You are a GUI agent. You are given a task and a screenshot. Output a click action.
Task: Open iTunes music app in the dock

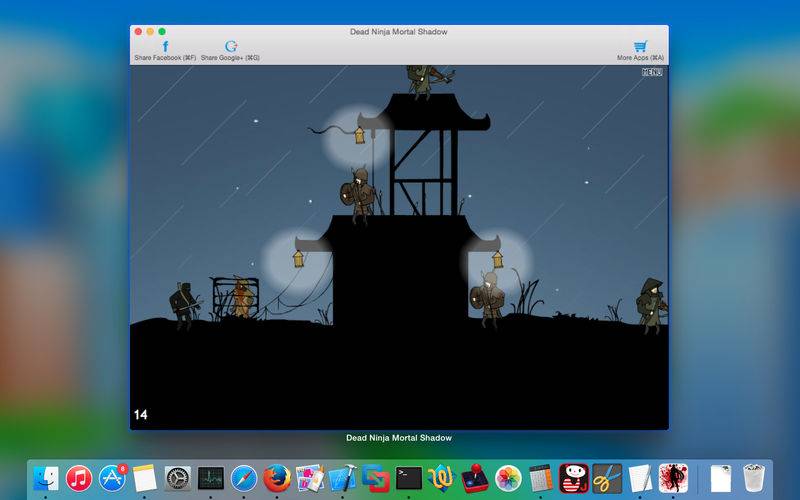(x=79, y=479)
